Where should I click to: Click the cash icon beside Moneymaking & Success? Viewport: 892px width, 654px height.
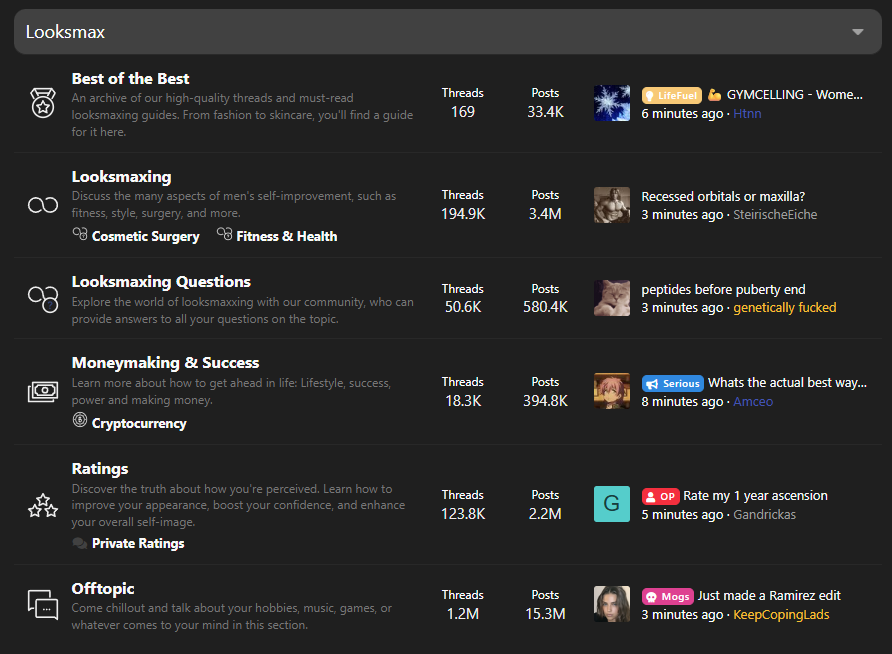point(42,391)
